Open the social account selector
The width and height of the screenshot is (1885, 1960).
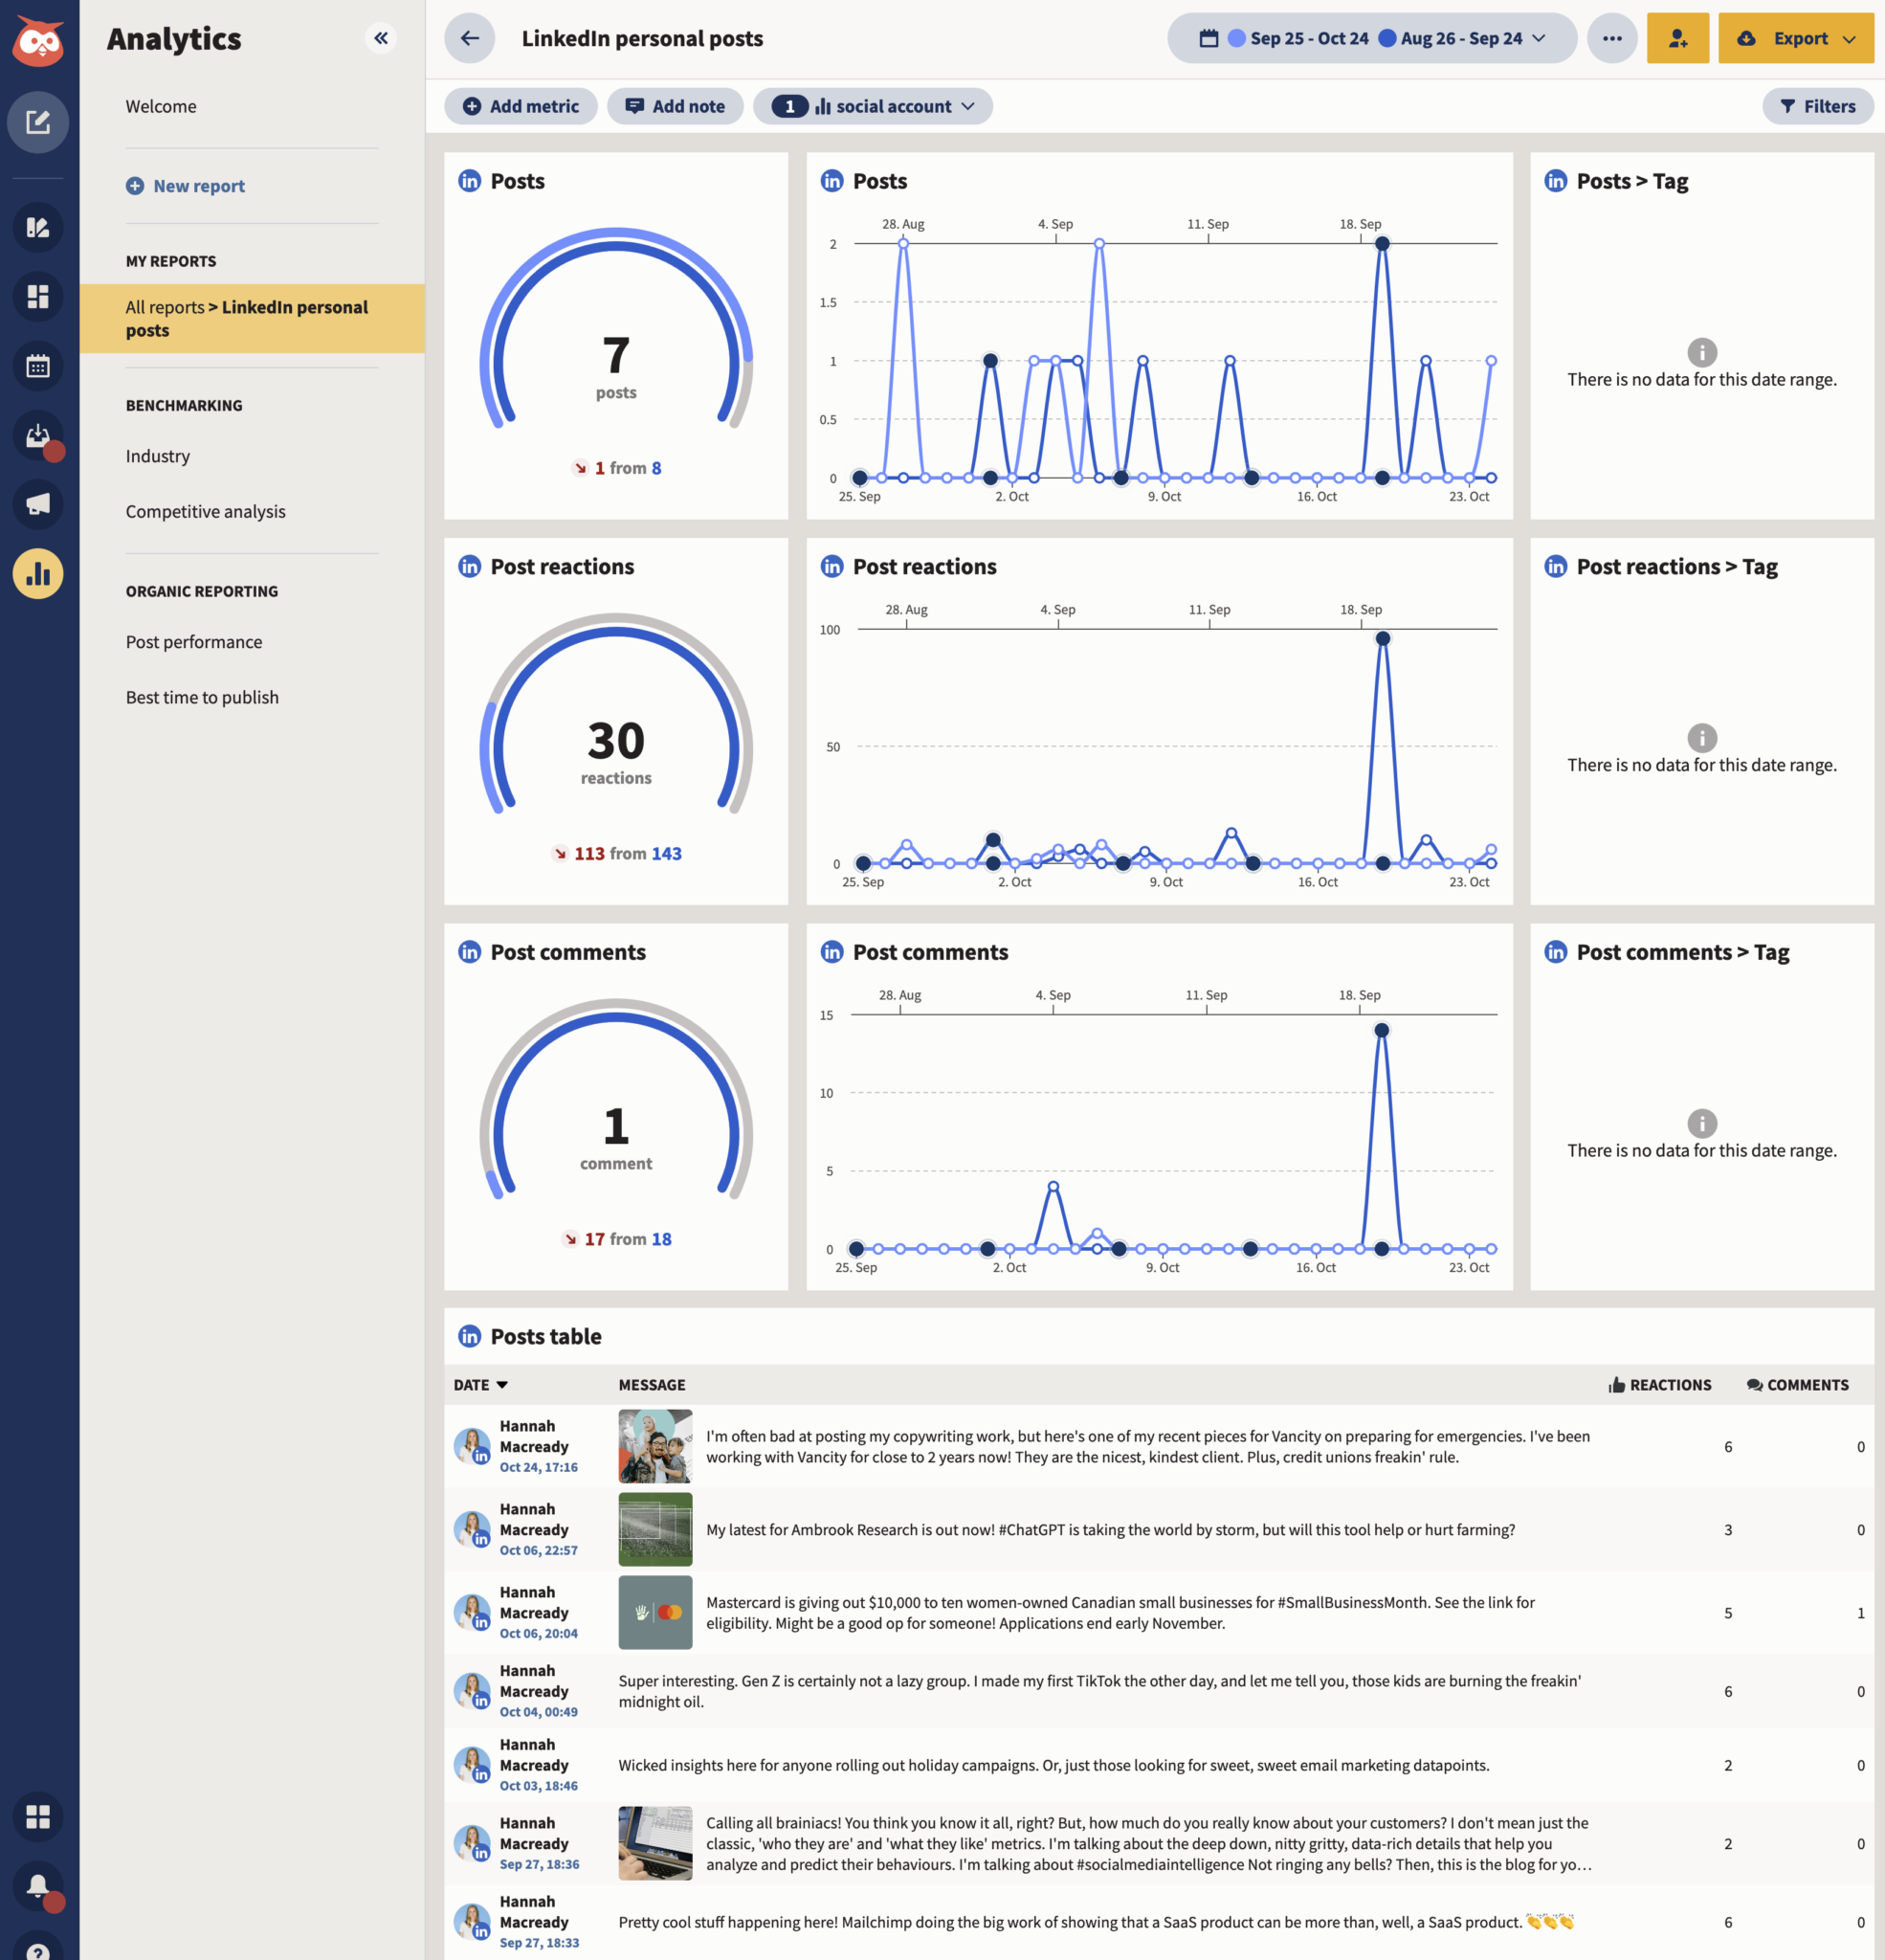coord(873,106)
